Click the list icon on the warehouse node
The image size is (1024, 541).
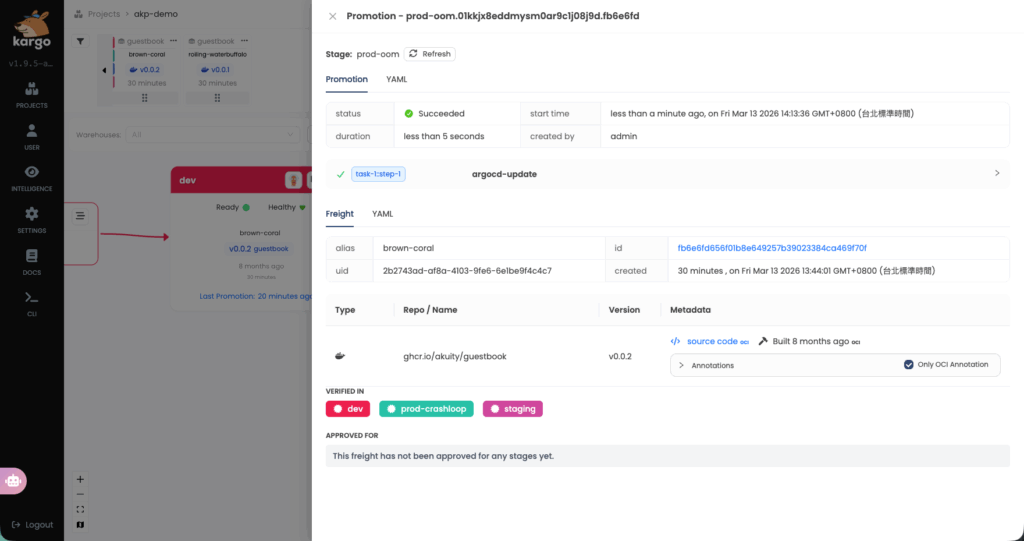(80, 216)
